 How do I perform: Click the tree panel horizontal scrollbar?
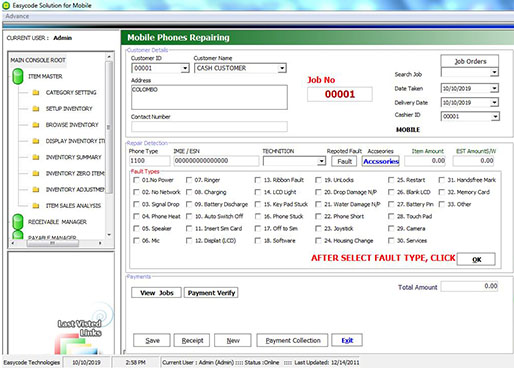pos(53,243)
